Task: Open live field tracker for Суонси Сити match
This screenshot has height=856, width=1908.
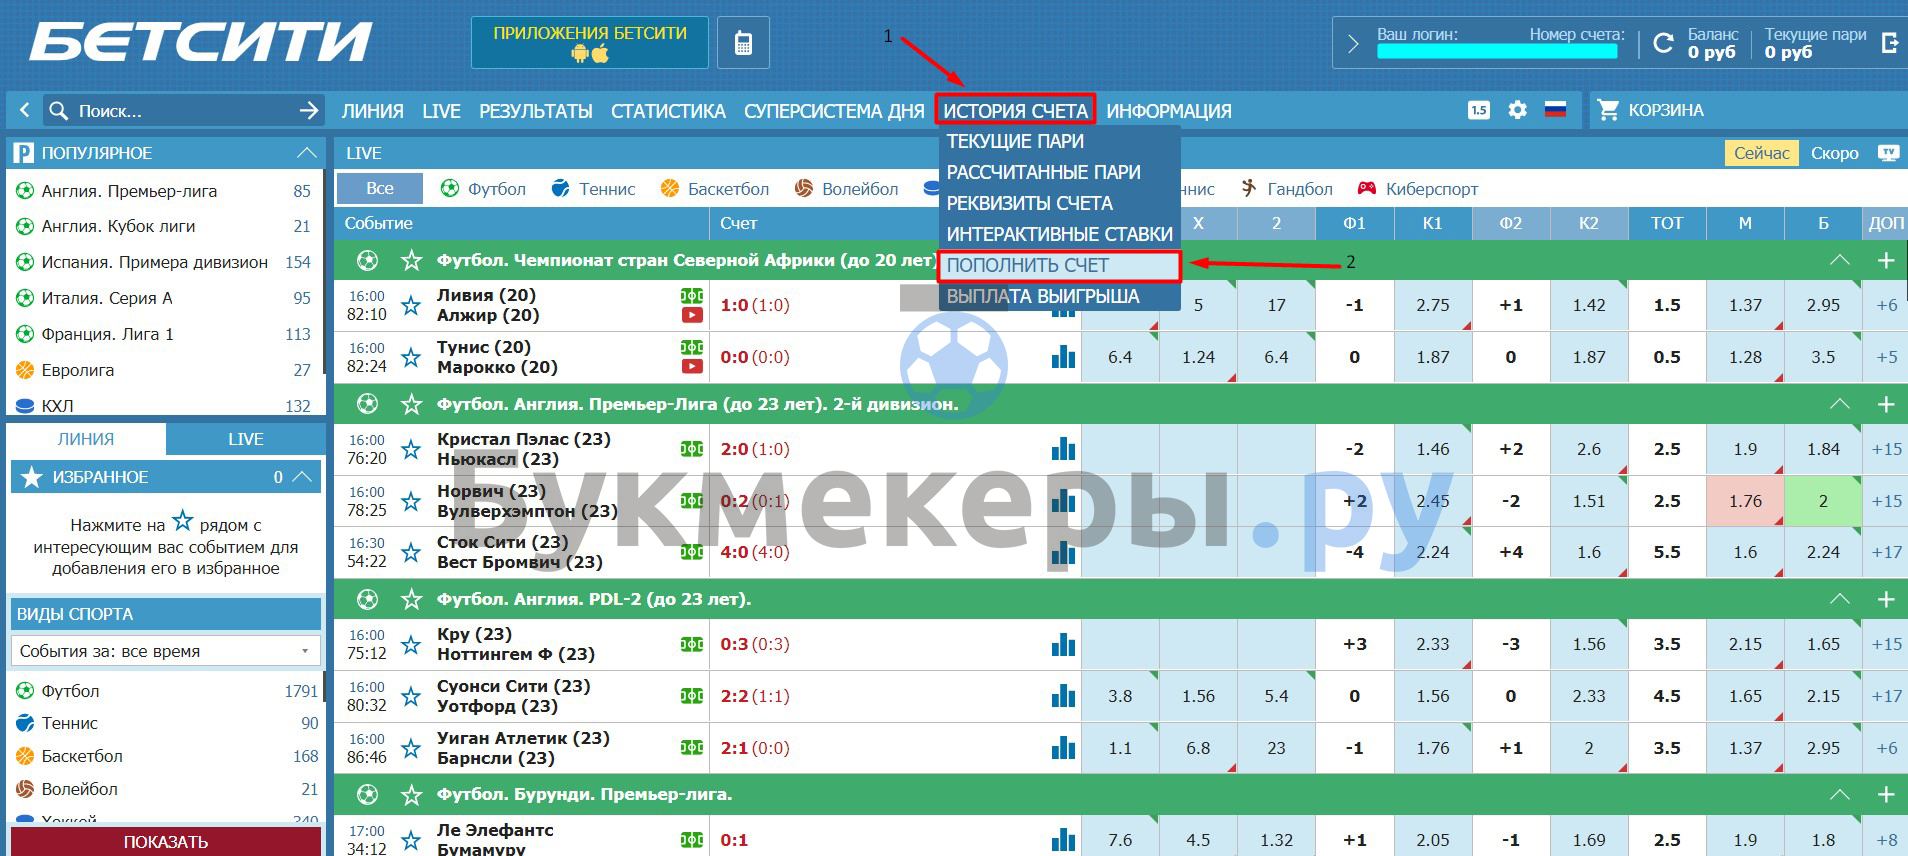Action: (x=692, y=696)
